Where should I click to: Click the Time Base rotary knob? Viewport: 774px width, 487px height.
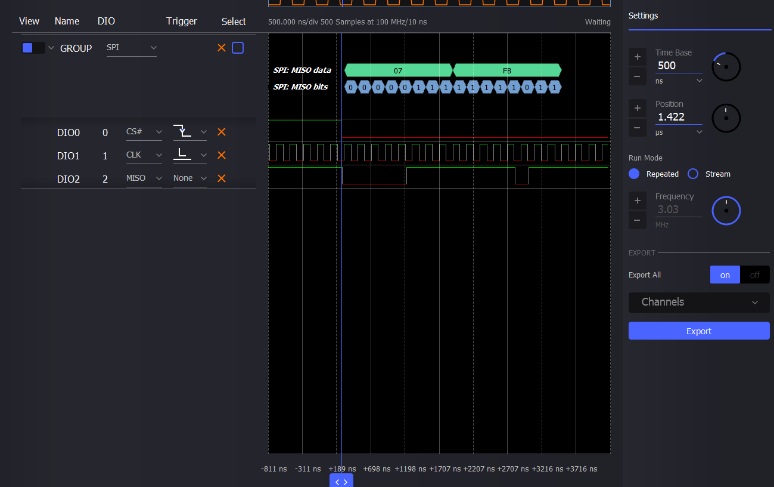tap(726, 67)
